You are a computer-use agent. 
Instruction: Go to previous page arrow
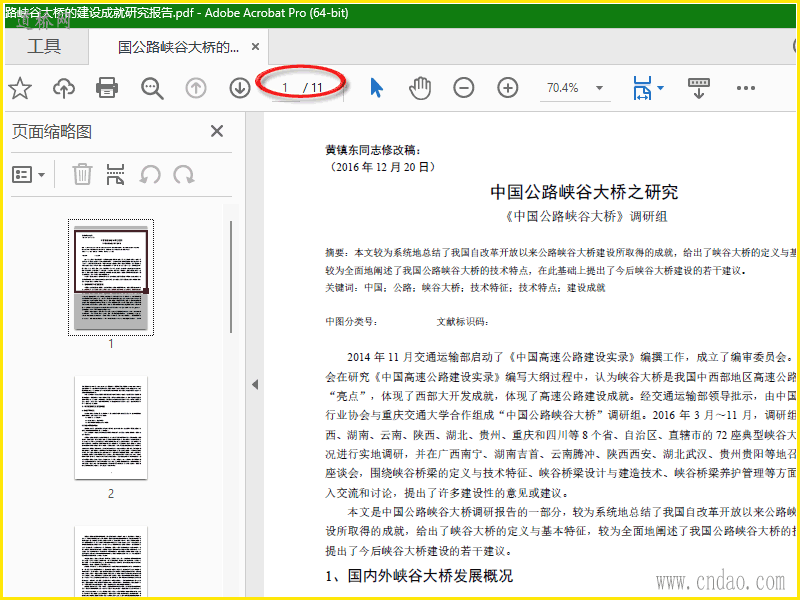click(x=195, y=88)
